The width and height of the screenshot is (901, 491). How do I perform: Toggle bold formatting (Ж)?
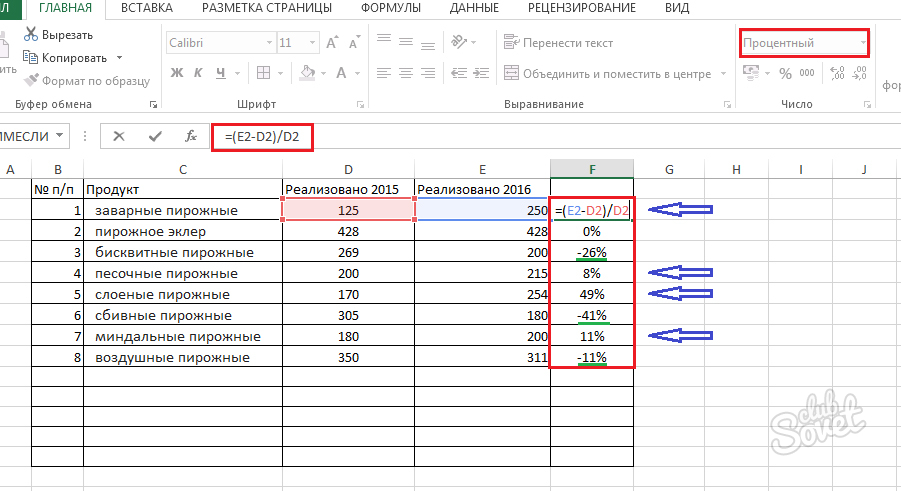pyautogui.click(x=176, y=73)
